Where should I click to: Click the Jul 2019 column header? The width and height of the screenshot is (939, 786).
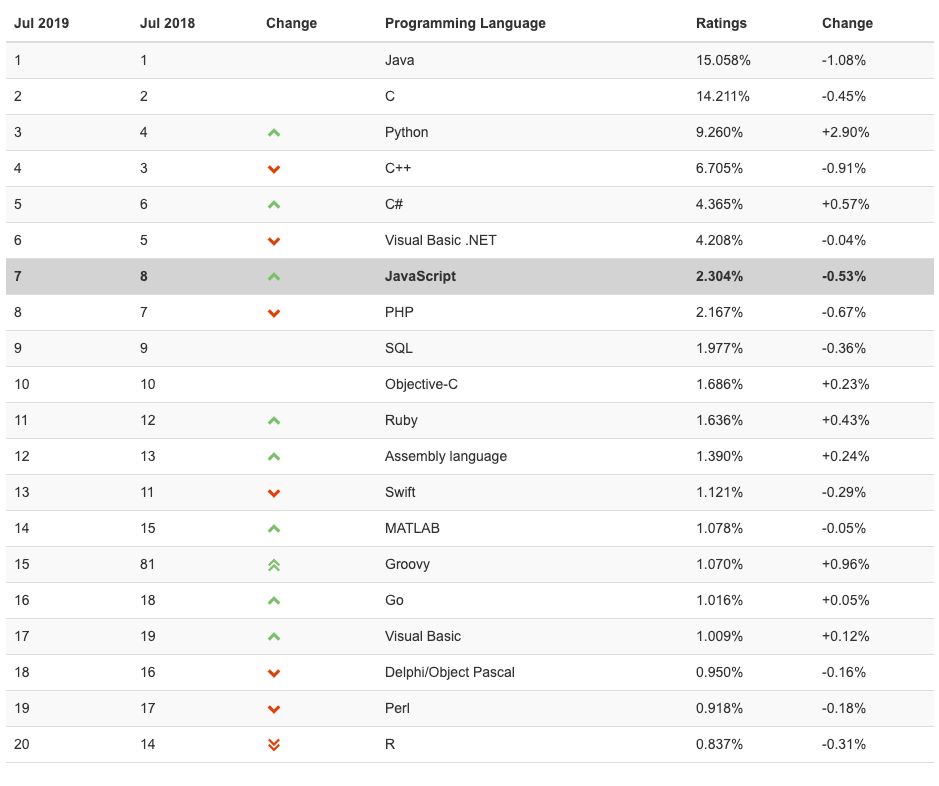click(x=39, y=23)
